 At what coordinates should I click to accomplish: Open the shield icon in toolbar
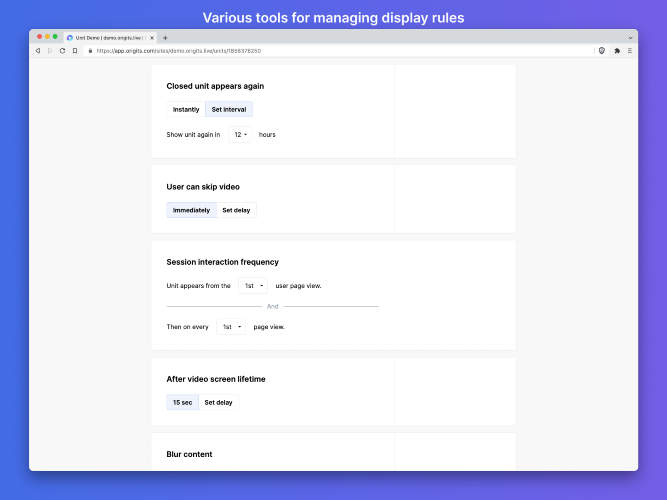coord(601,51)
